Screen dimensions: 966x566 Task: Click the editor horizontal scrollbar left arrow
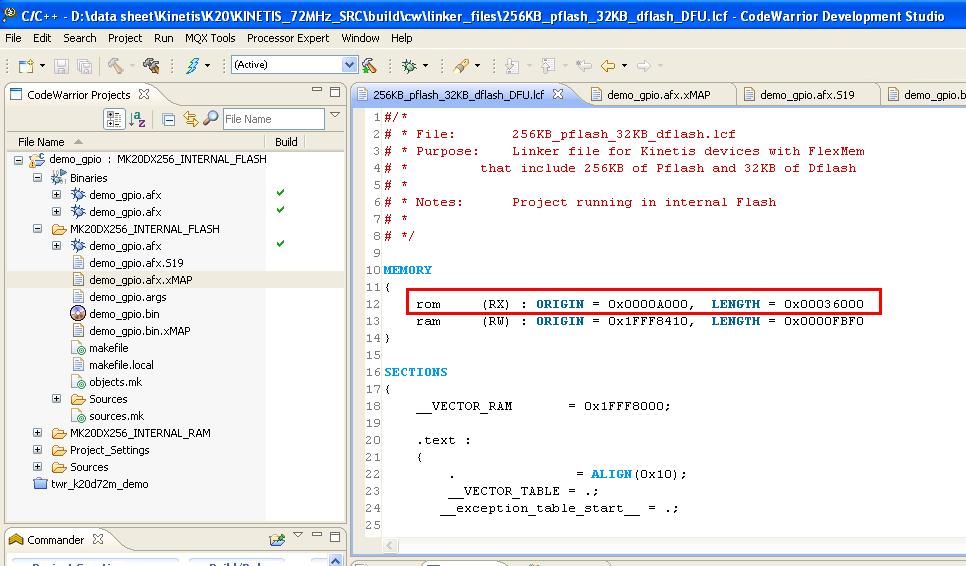click(x=390, y=546)
